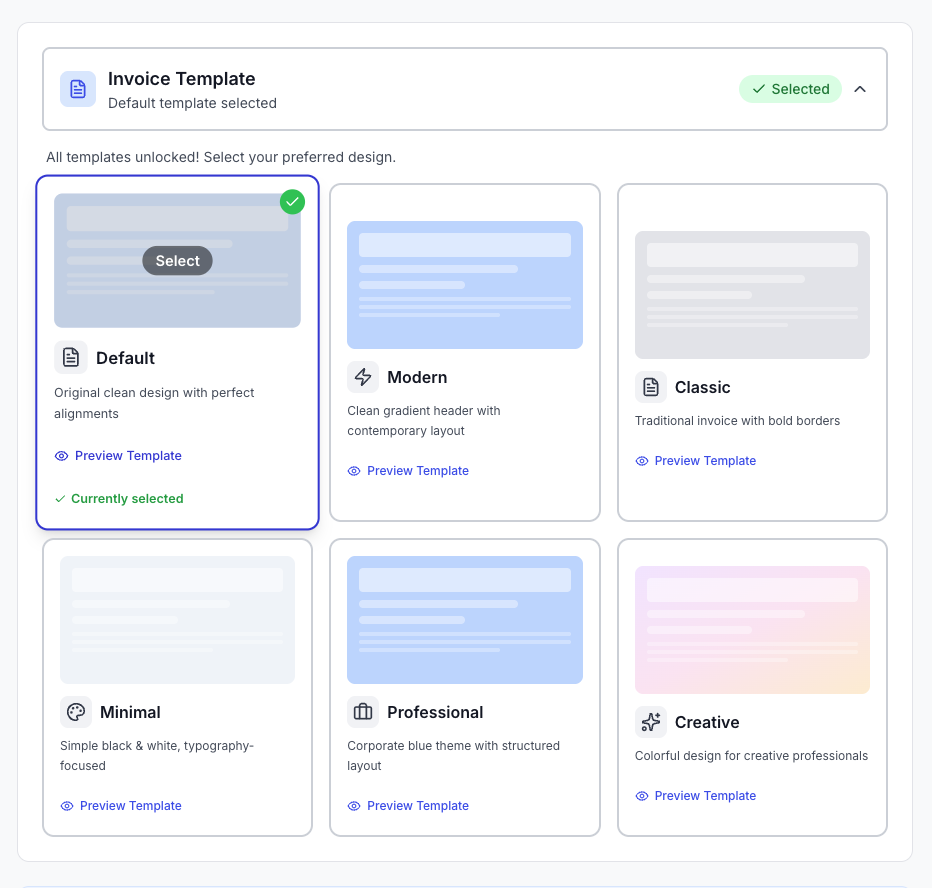Select the Modern template card
This screenshot has height=888, width=932.
coord(464,352)
